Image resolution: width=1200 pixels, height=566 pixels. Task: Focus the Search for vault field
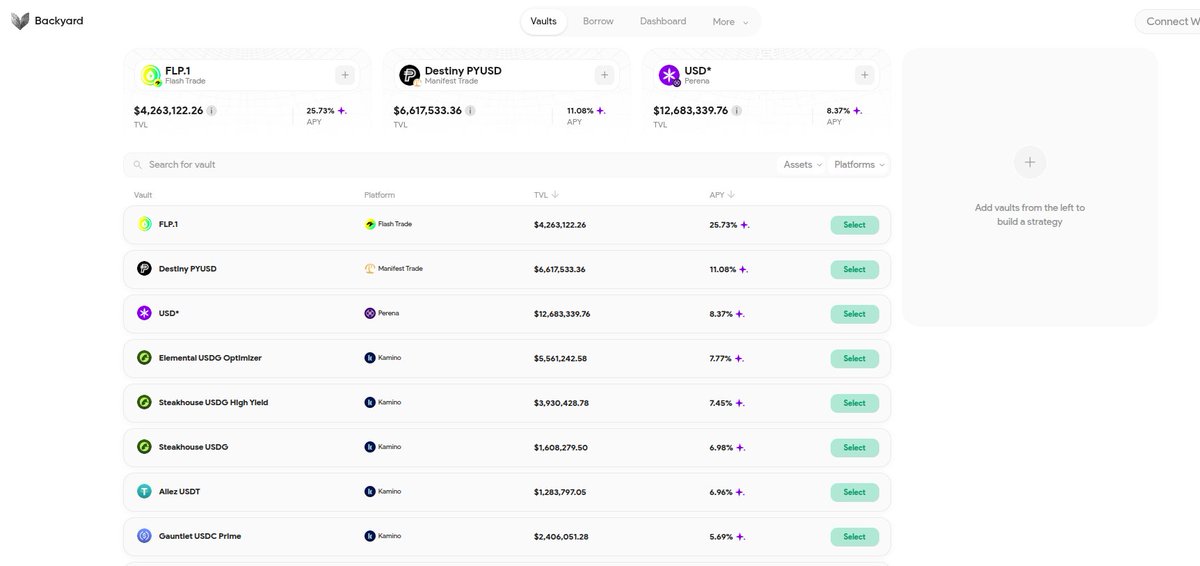click(x=450, y=165)
